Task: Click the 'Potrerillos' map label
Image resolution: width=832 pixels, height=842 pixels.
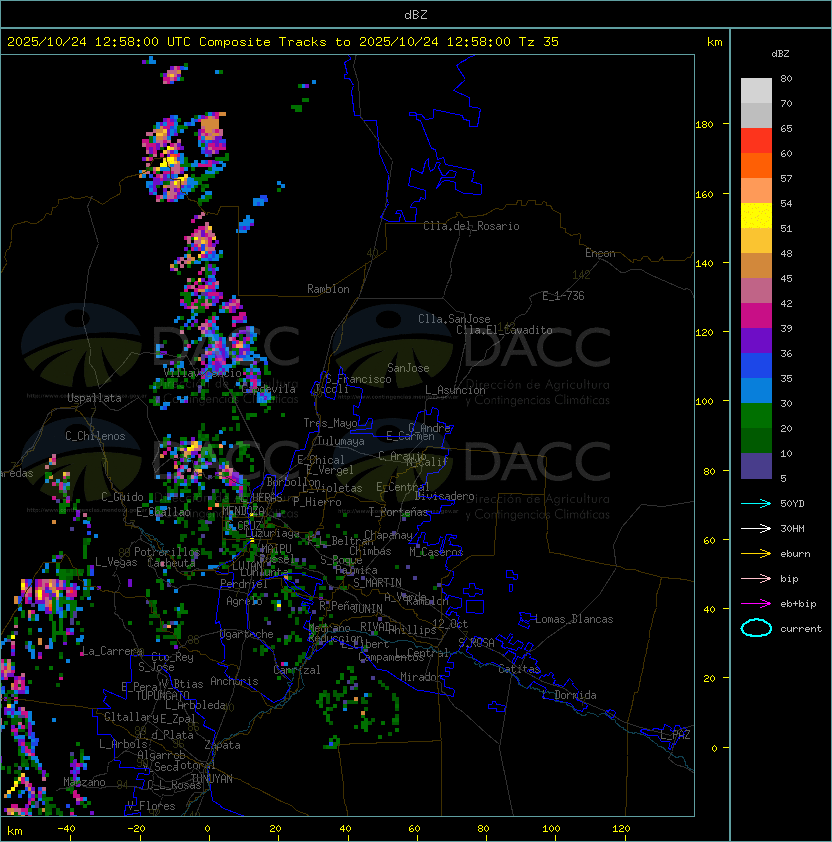Action: click(x=167, y=552)
